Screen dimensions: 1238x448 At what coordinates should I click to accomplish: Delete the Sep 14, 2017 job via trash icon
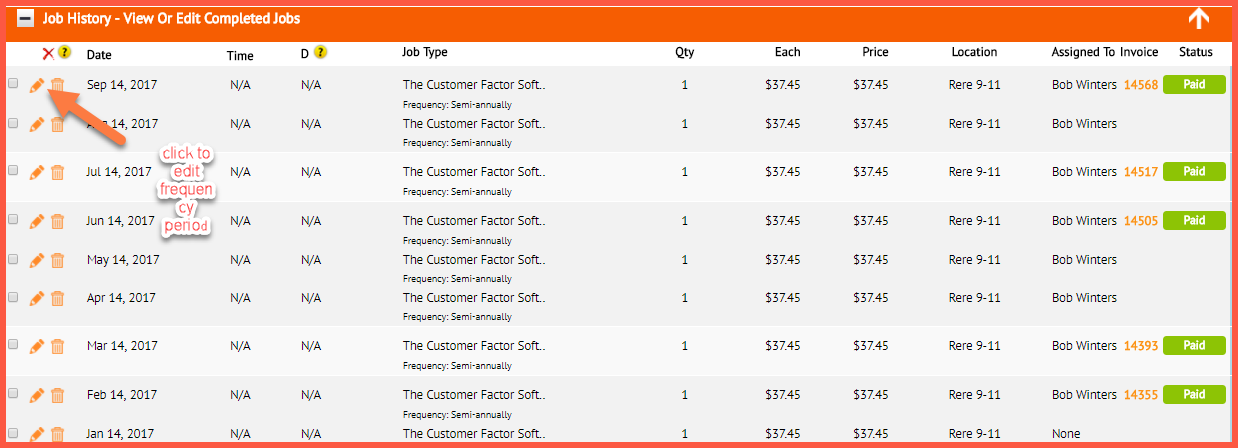tap(58, 86)
